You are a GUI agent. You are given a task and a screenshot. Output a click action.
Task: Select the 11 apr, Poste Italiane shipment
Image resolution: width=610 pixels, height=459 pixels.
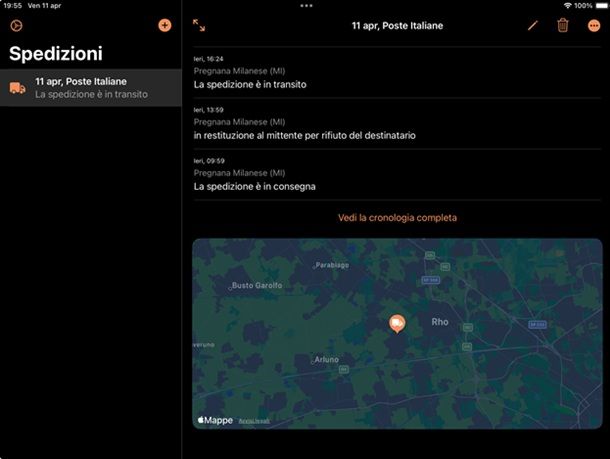(91, 88)
